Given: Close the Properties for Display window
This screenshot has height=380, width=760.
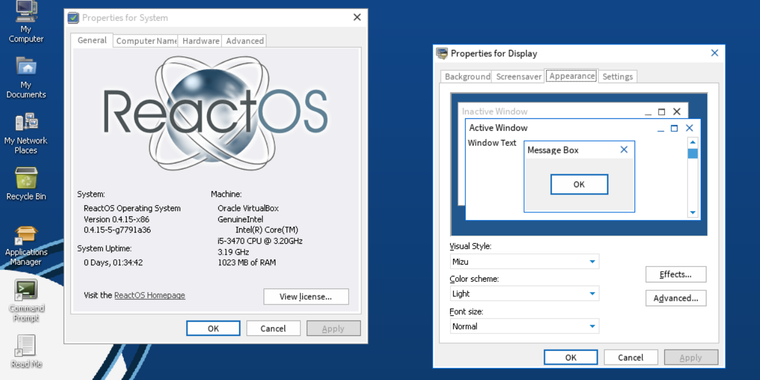Looking at the screenshot, I should 714,53.
